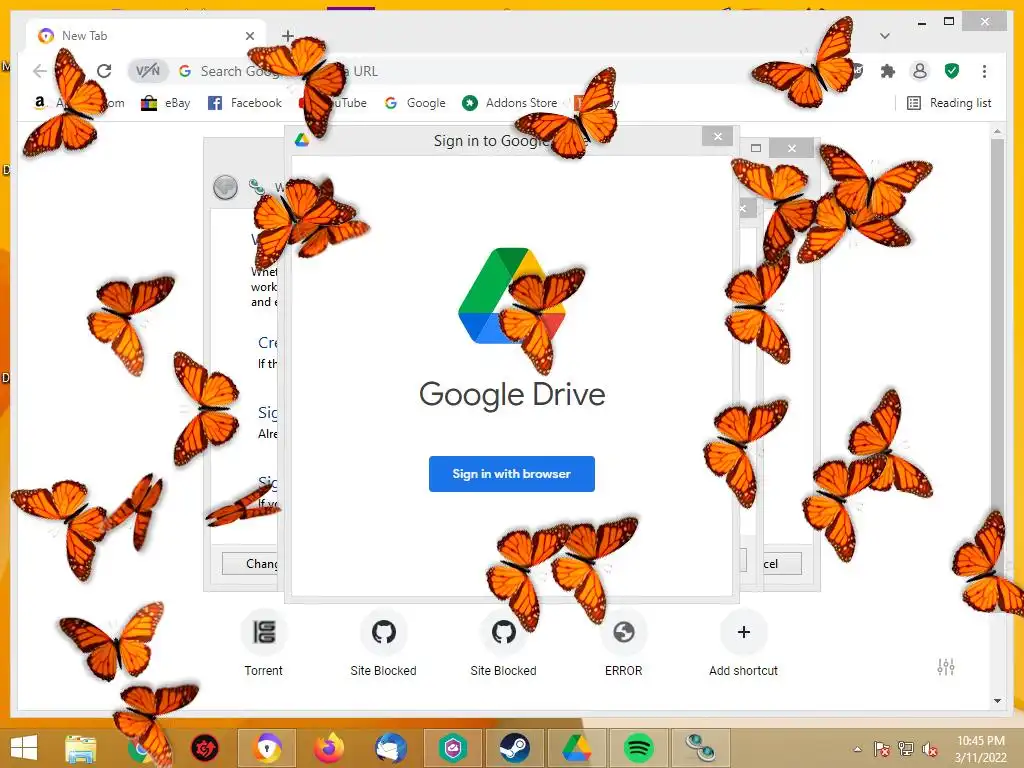The height and width of the screenshot is (768, 1024).
Task: Open the taskbar clock showing 10:45 PM
Action: pyautogui.click(x=981, y=748)
